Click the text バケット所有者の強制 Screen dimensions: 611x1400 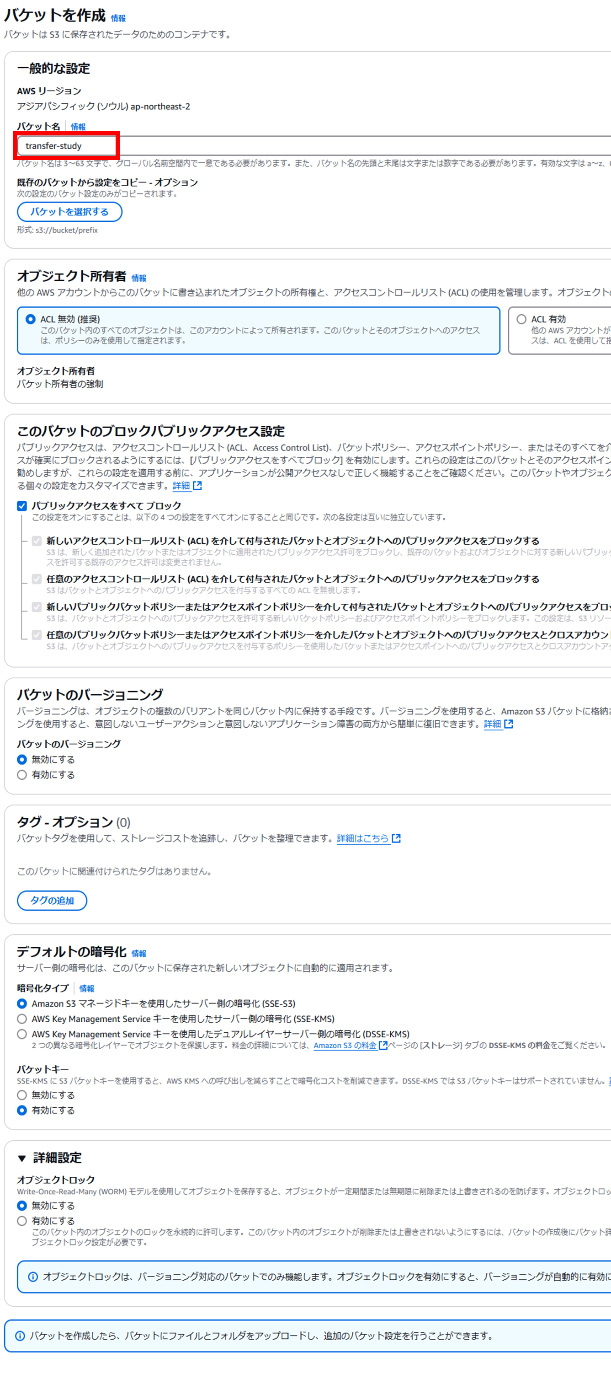coord(60,384)
